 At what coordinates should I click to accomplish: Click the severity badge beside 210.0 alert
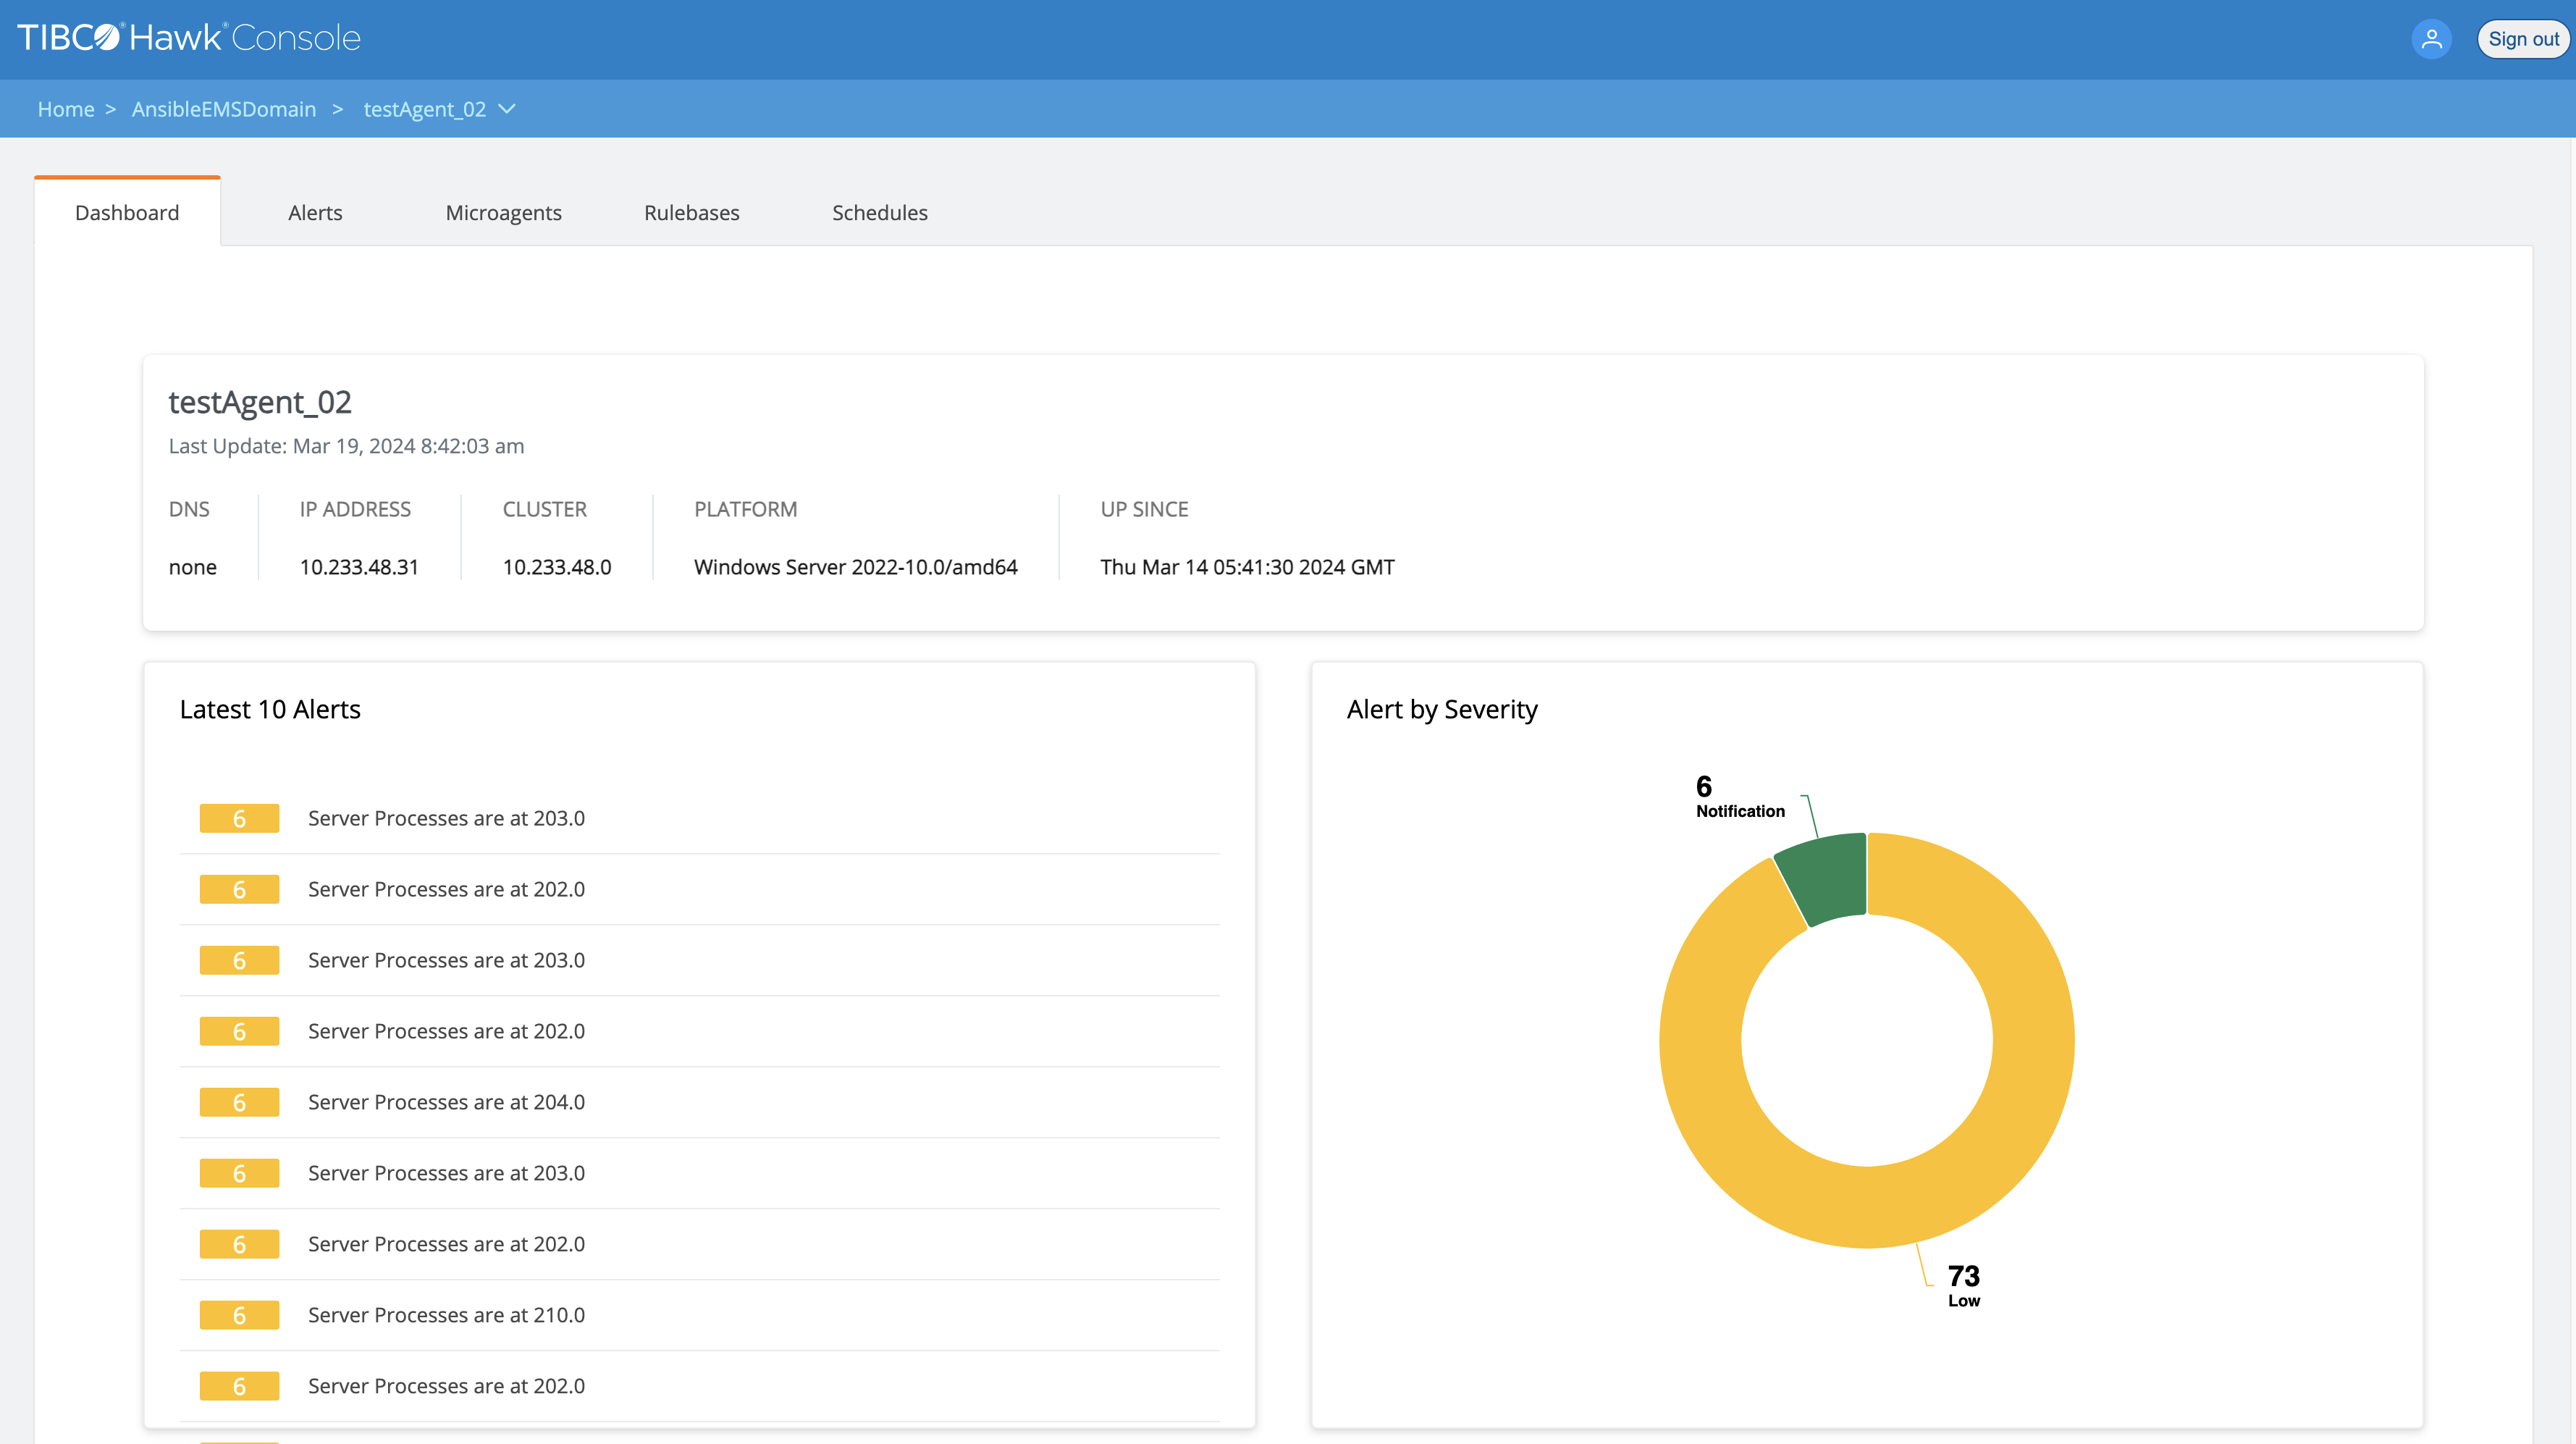(x=239, y=1315)
